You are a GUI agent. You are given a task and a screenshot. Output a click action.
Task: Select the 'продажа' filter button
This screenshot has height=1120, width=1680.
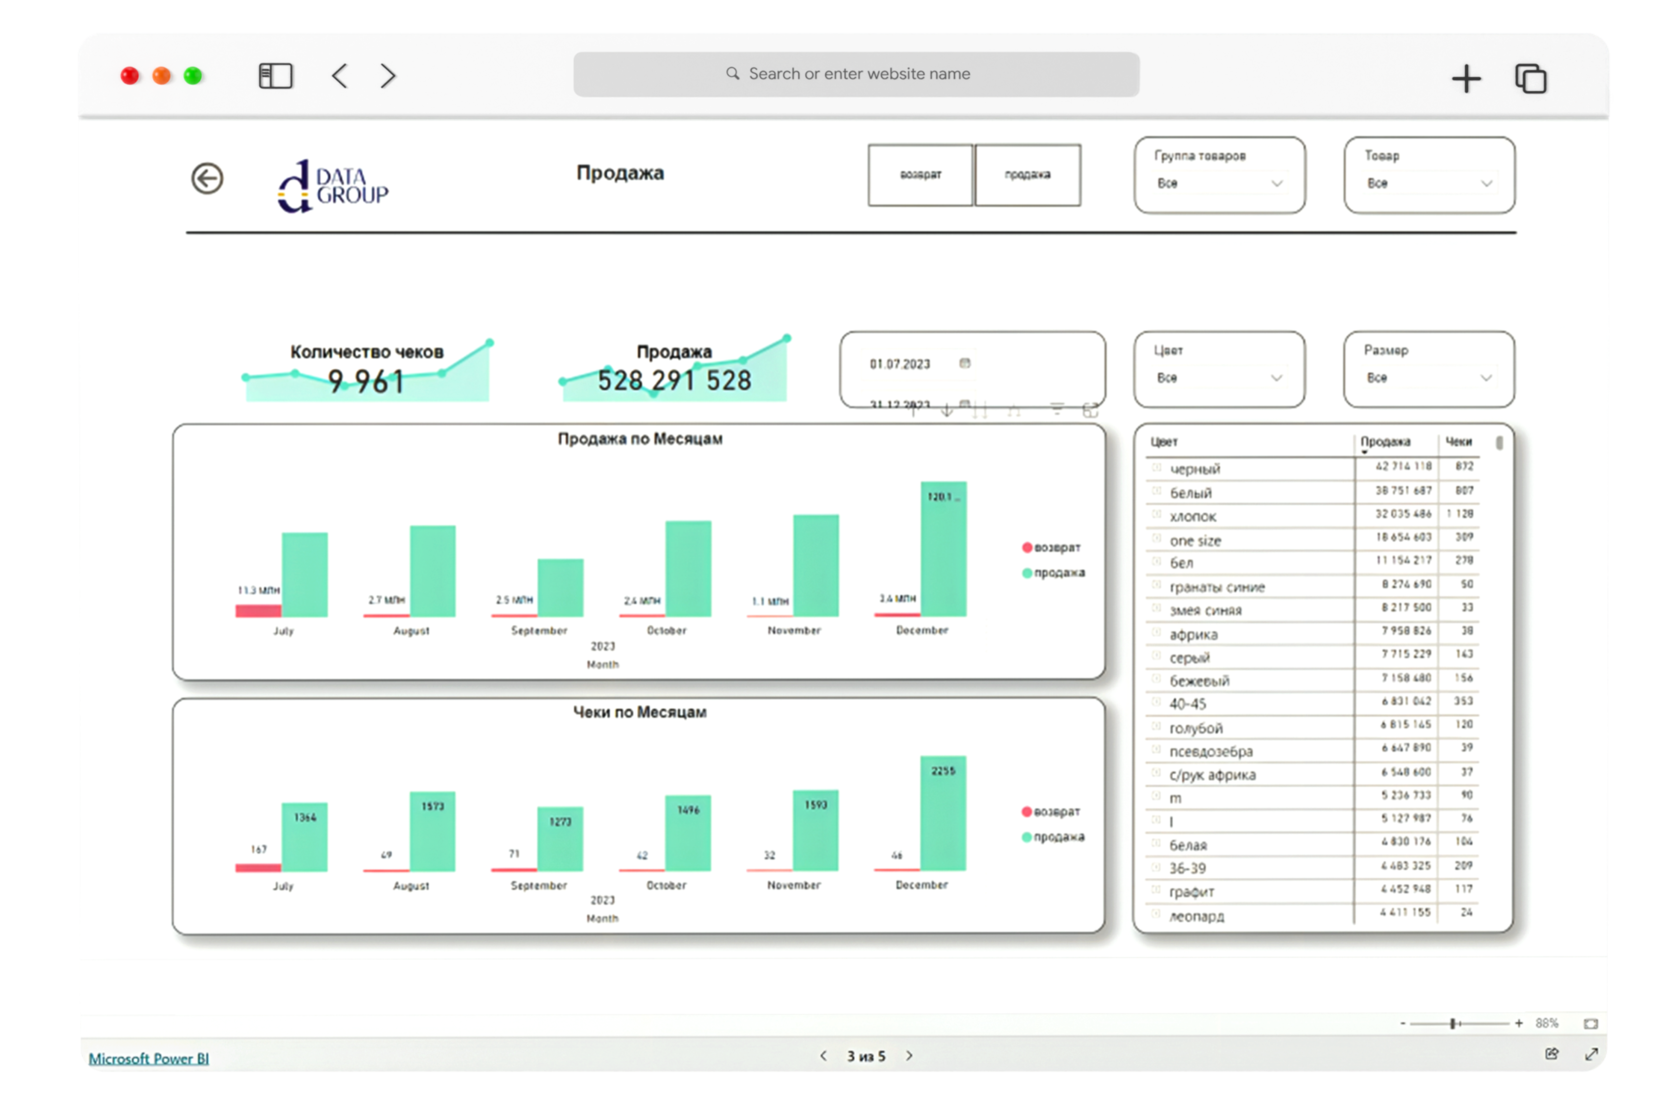[1027, 175]
